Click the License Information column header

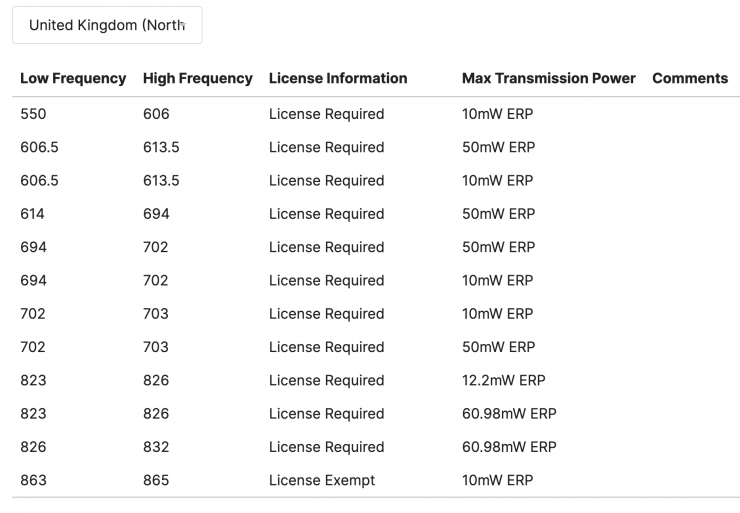338,78
